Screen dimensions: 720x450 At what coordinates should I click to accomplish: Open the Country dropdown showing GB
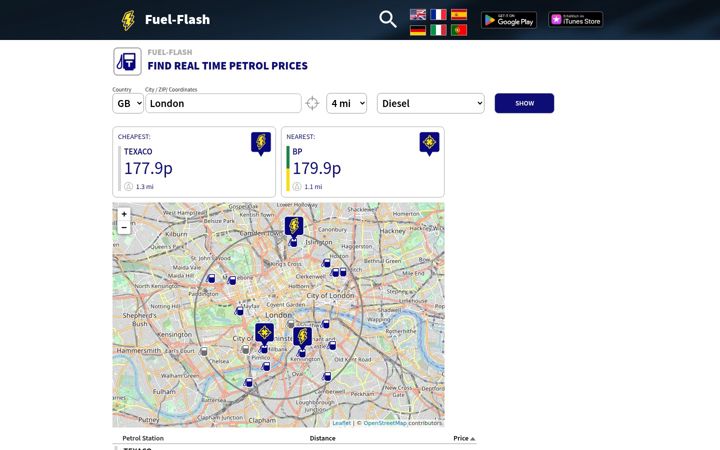tap(128, 103)
